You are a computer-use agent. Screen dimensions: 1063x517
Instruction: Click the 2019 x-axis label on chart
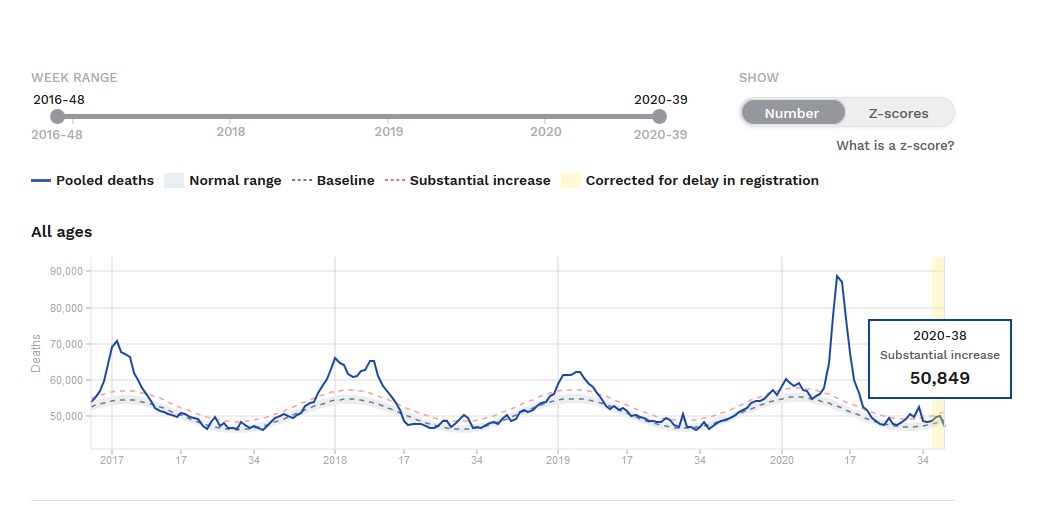tap(558, 460)
